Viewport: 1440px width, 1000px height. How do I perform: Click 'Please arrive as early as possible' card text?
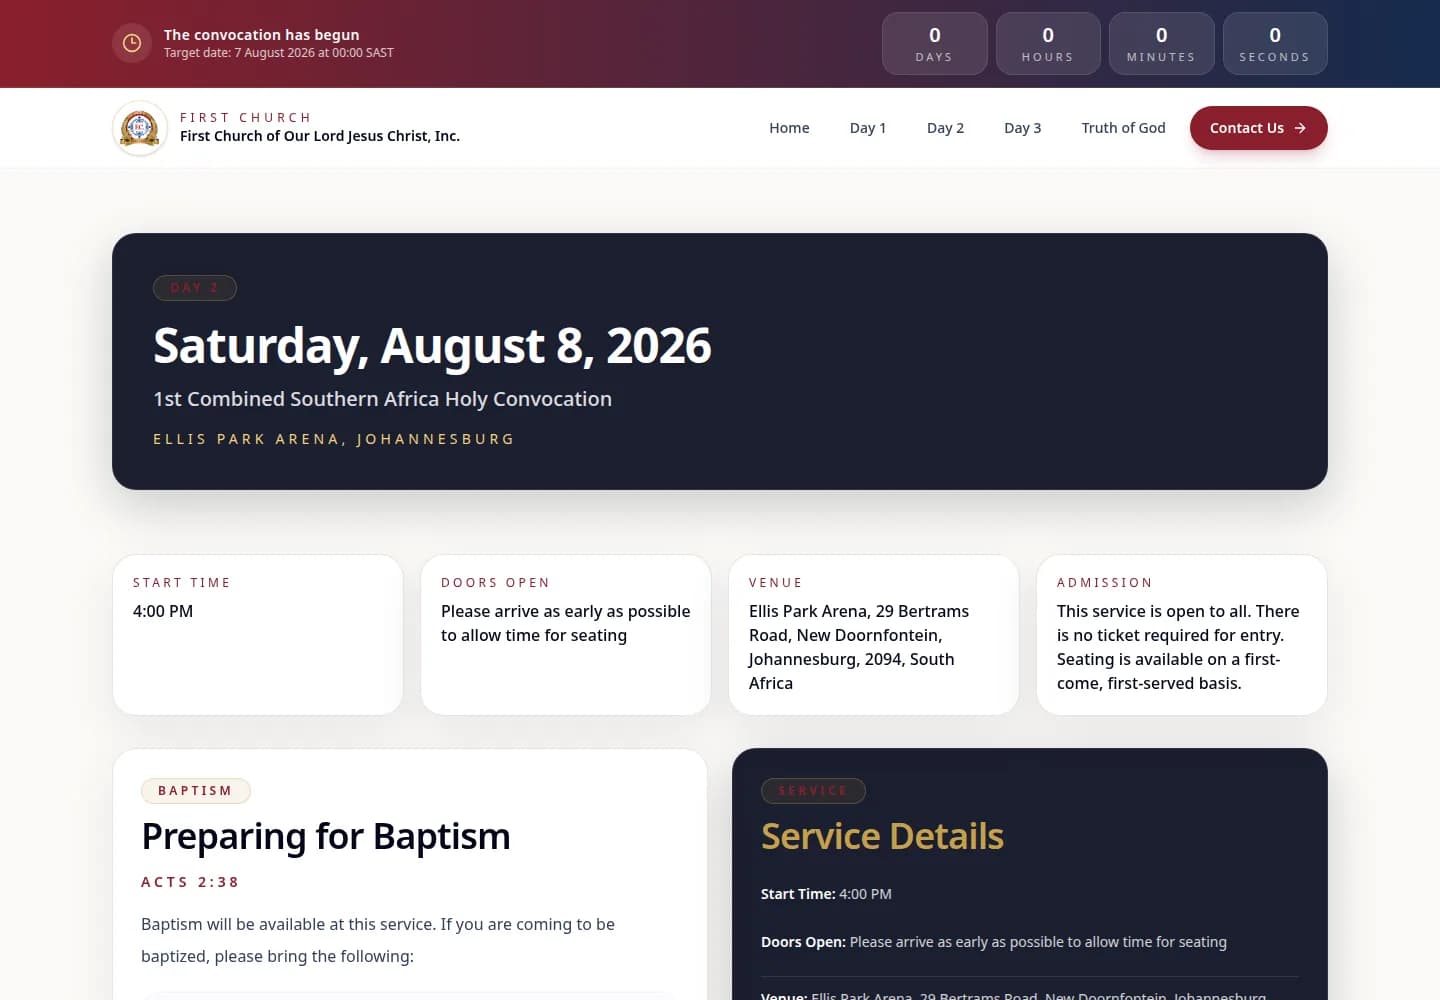point(566,623)
